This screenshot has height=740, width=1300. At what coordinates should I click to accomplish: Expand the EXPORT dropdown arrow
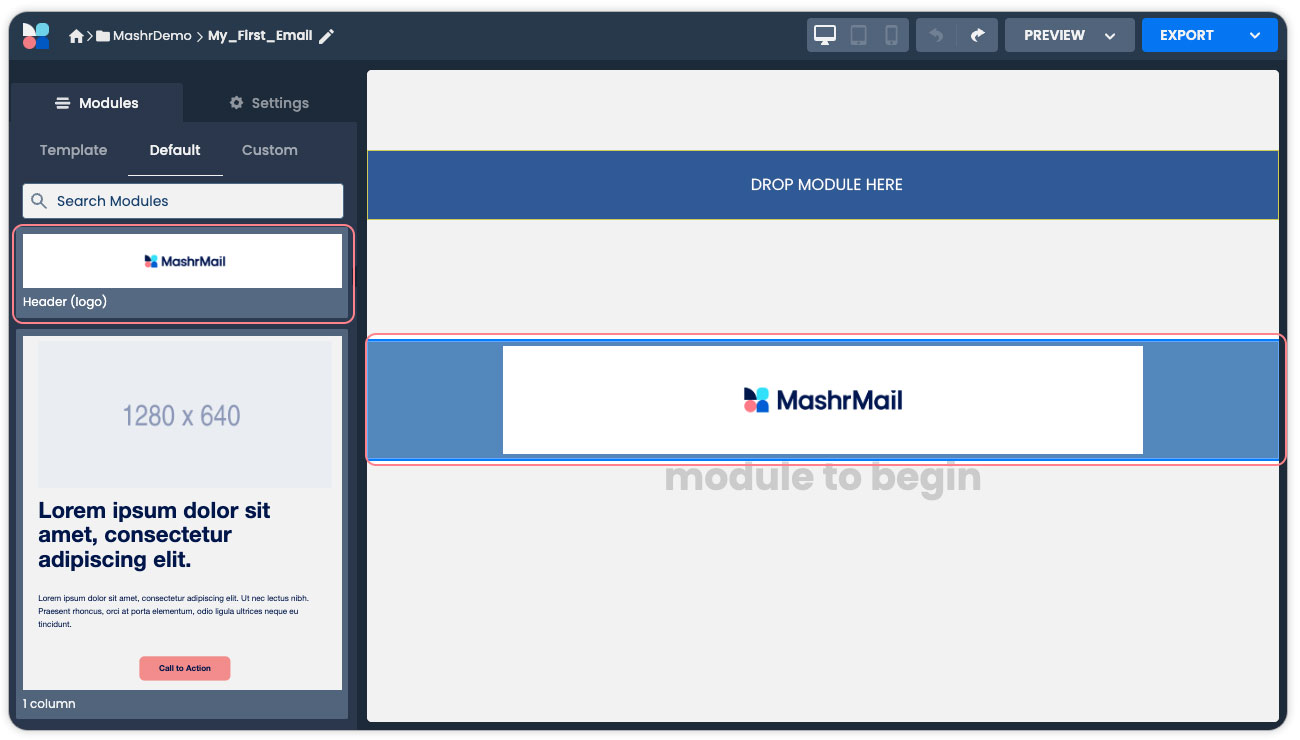[1255, 36]
